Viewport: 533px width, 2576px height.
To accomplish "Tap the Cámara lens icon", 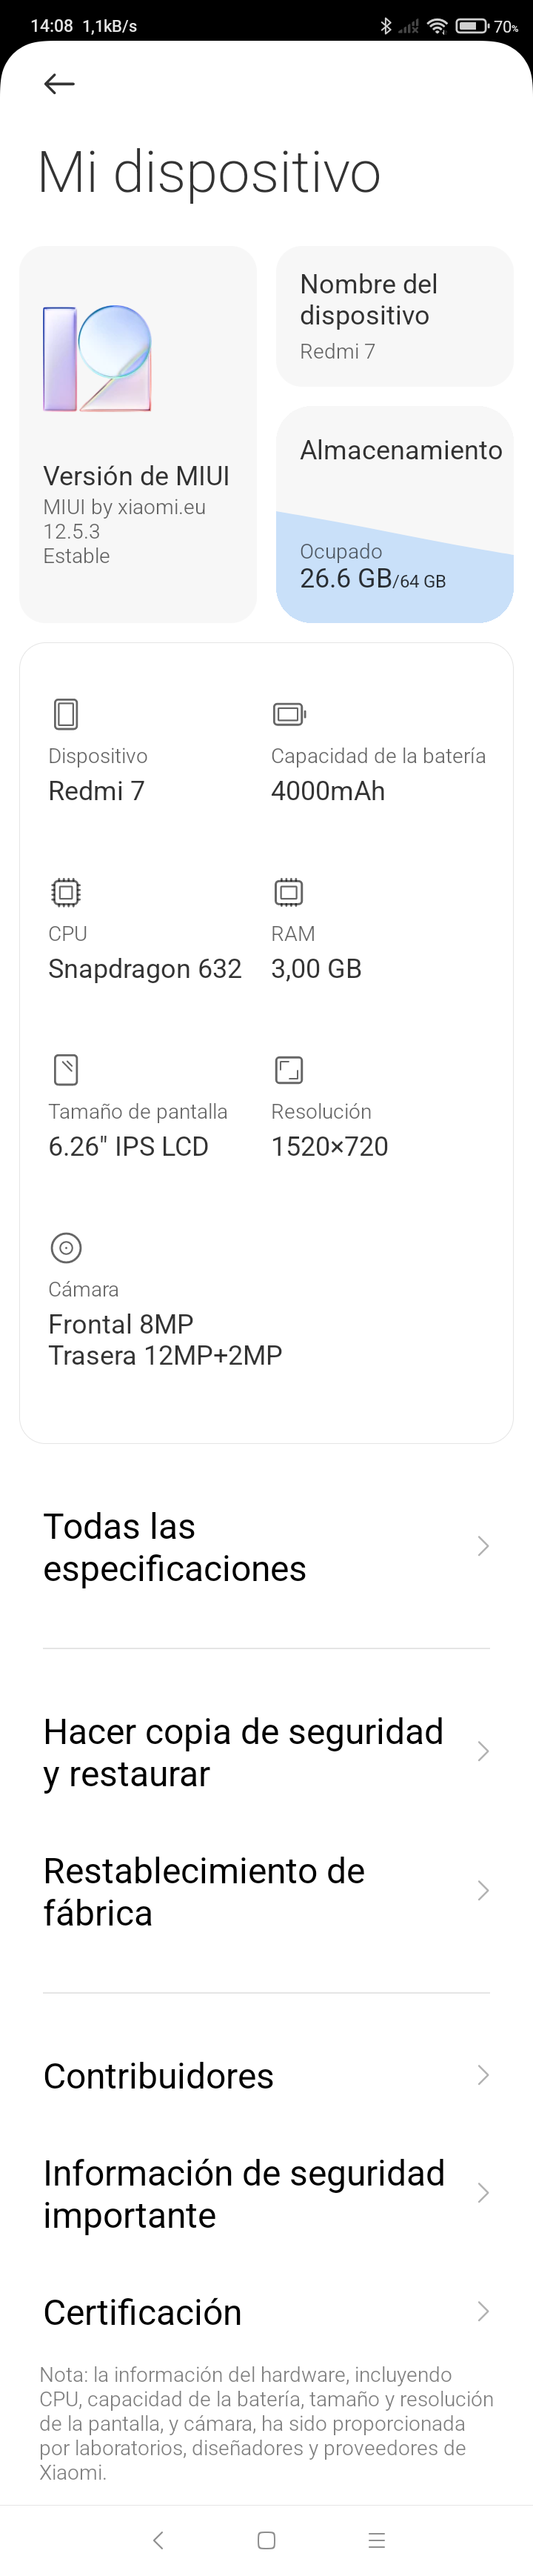I will 66,1247.
